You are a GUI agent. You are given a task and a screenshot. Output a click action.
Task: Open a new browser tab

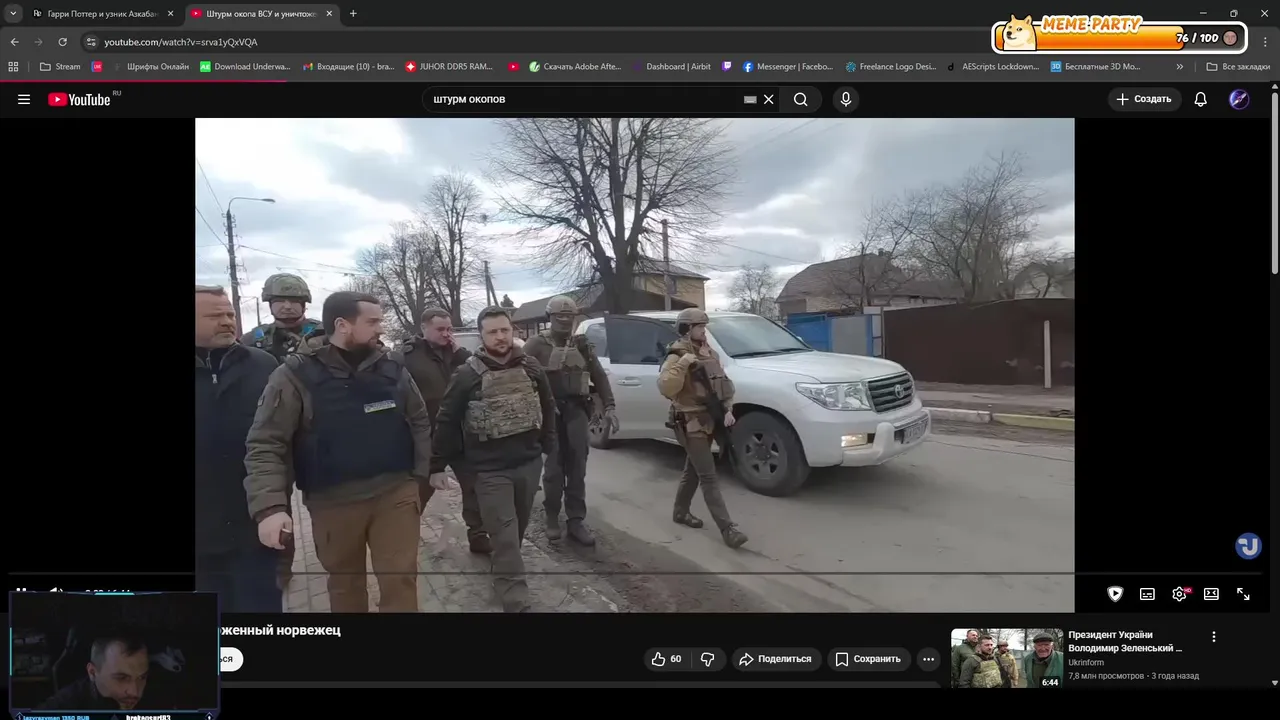353,14
